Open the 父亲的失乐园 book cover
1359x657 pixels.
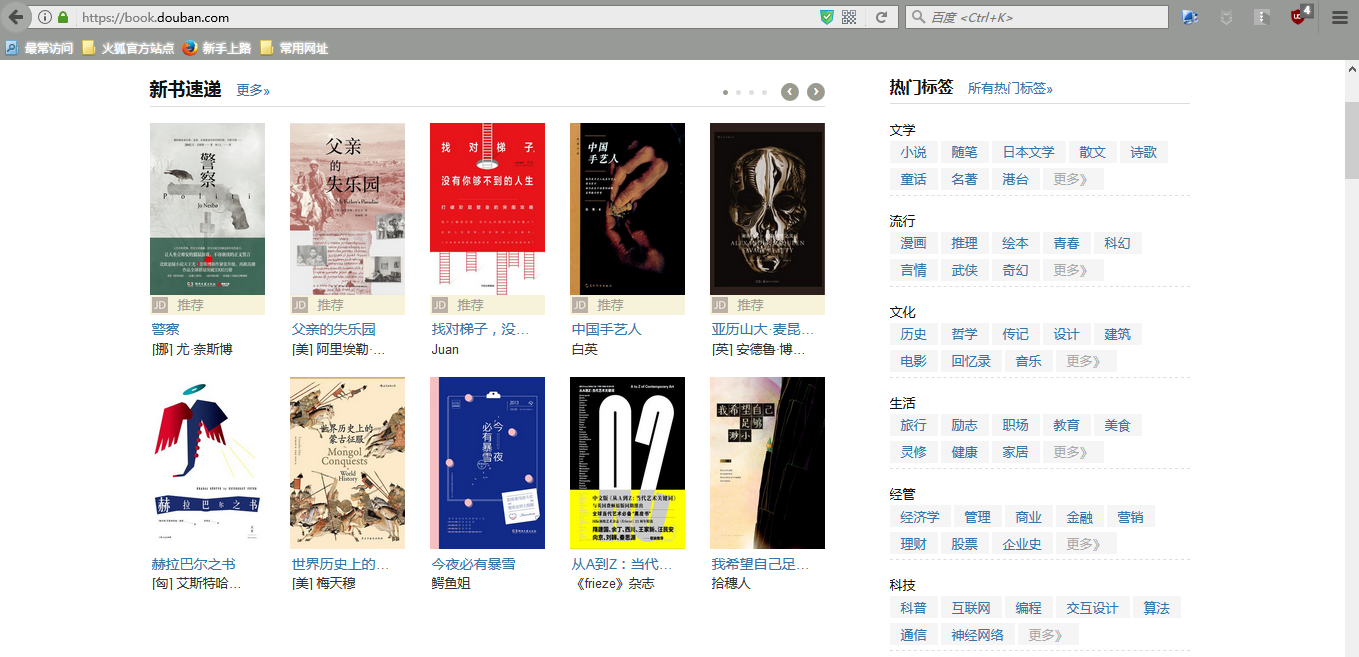[x=347, y=209]
